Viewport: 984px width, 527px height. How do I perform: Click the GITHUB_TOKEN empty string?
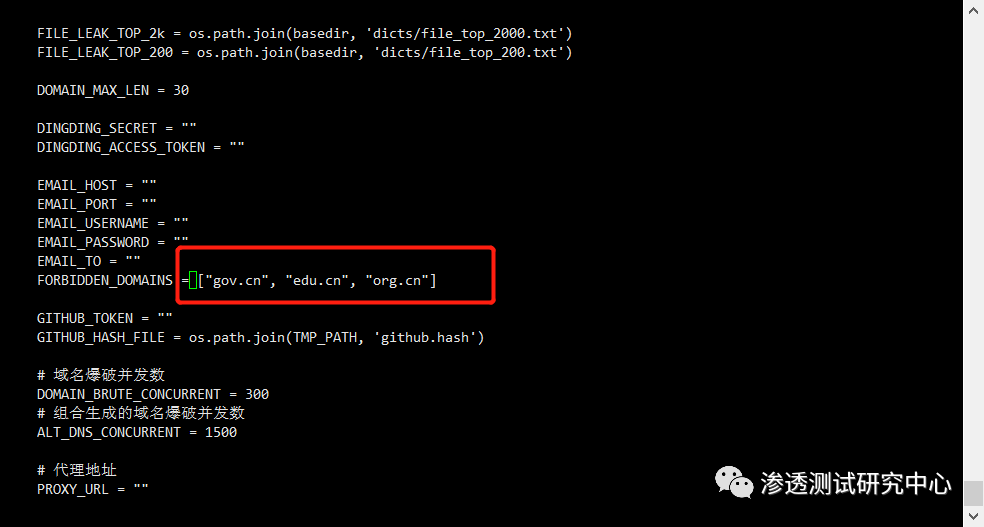(x=165, y=318)
